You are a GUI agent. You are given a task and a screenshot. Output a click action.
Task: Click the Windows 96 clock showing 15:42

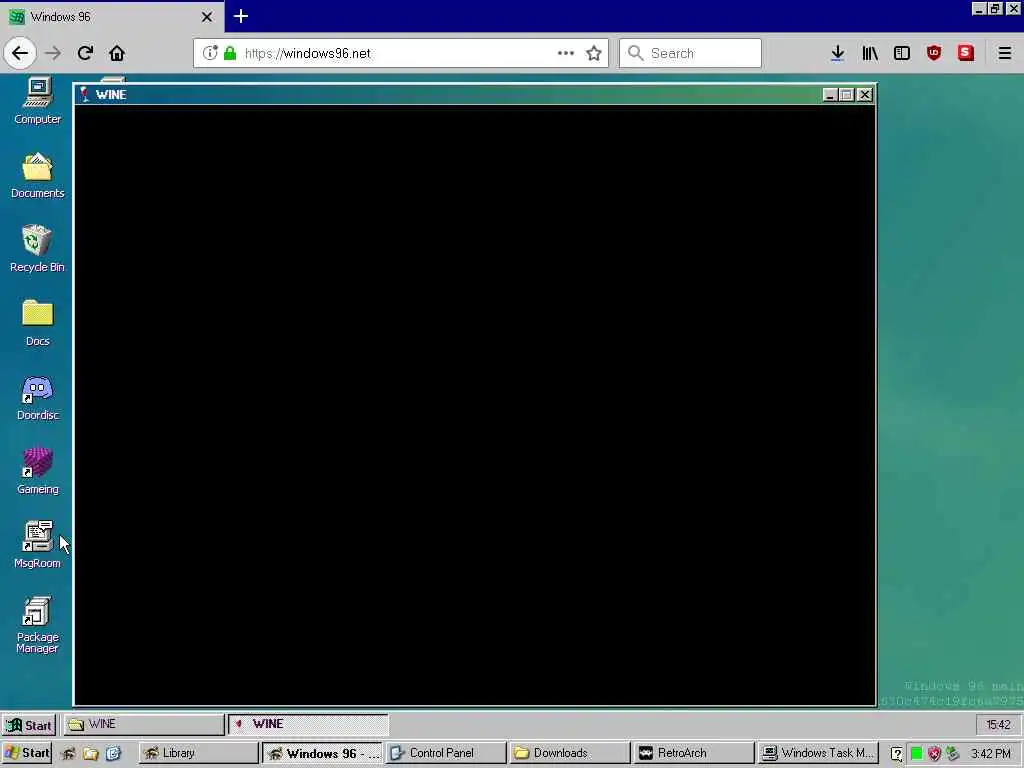click(999, 724)
